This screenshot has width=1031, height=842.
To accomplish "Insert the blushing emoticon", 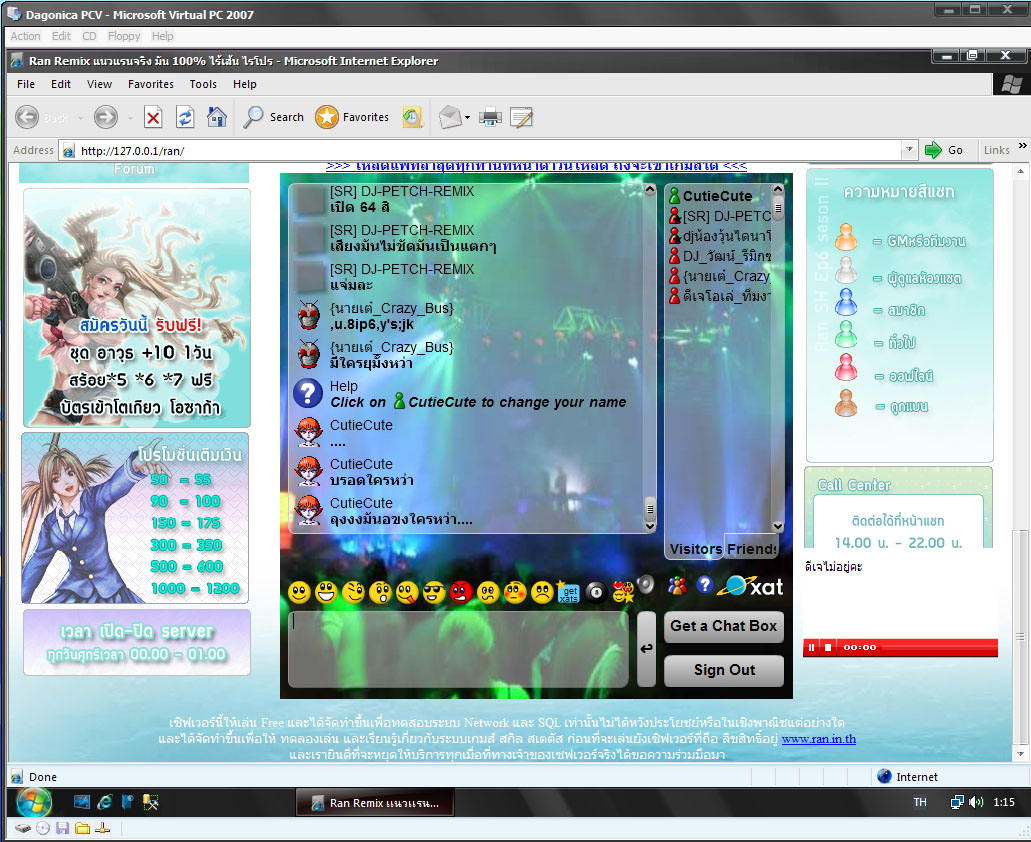I will tap(515, 592).
